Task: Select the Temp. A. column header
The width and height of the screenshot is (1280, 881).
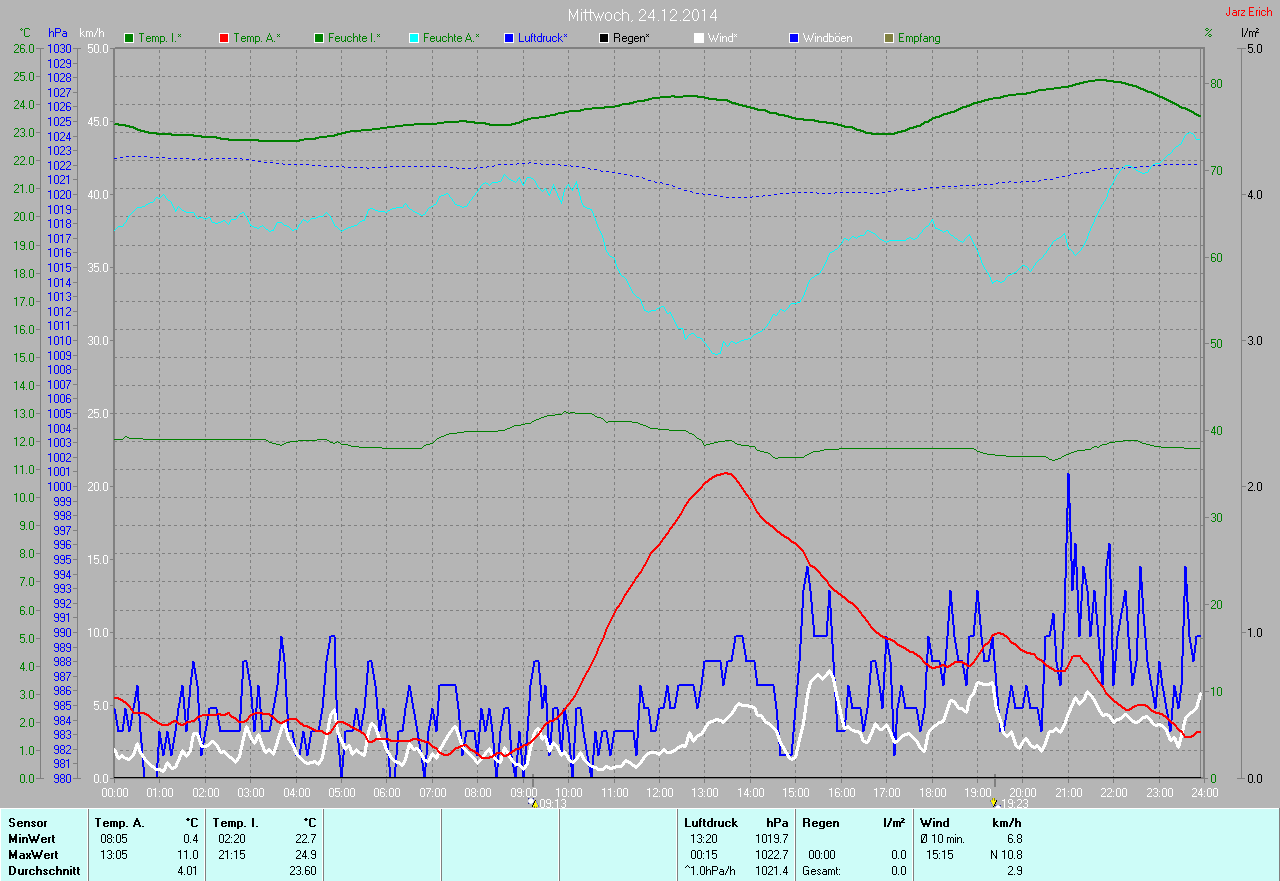Action: pos(119,822)
